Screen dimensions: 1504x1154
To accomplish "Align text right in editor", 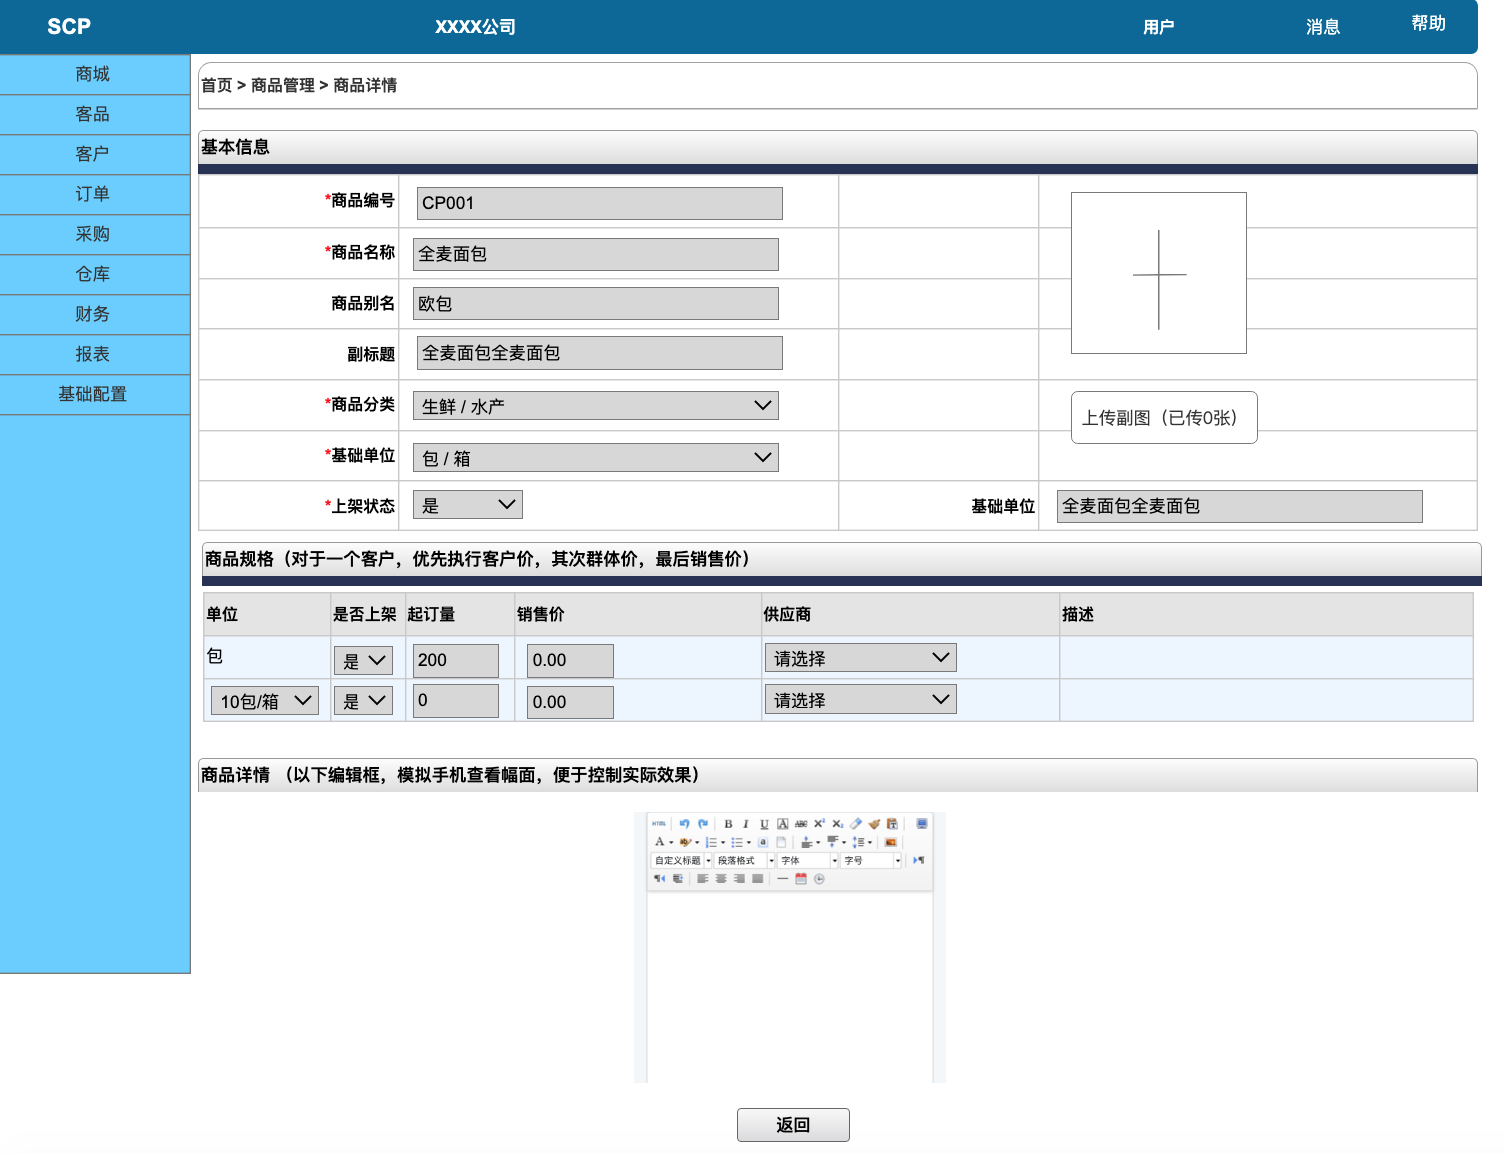I will 739,879.
